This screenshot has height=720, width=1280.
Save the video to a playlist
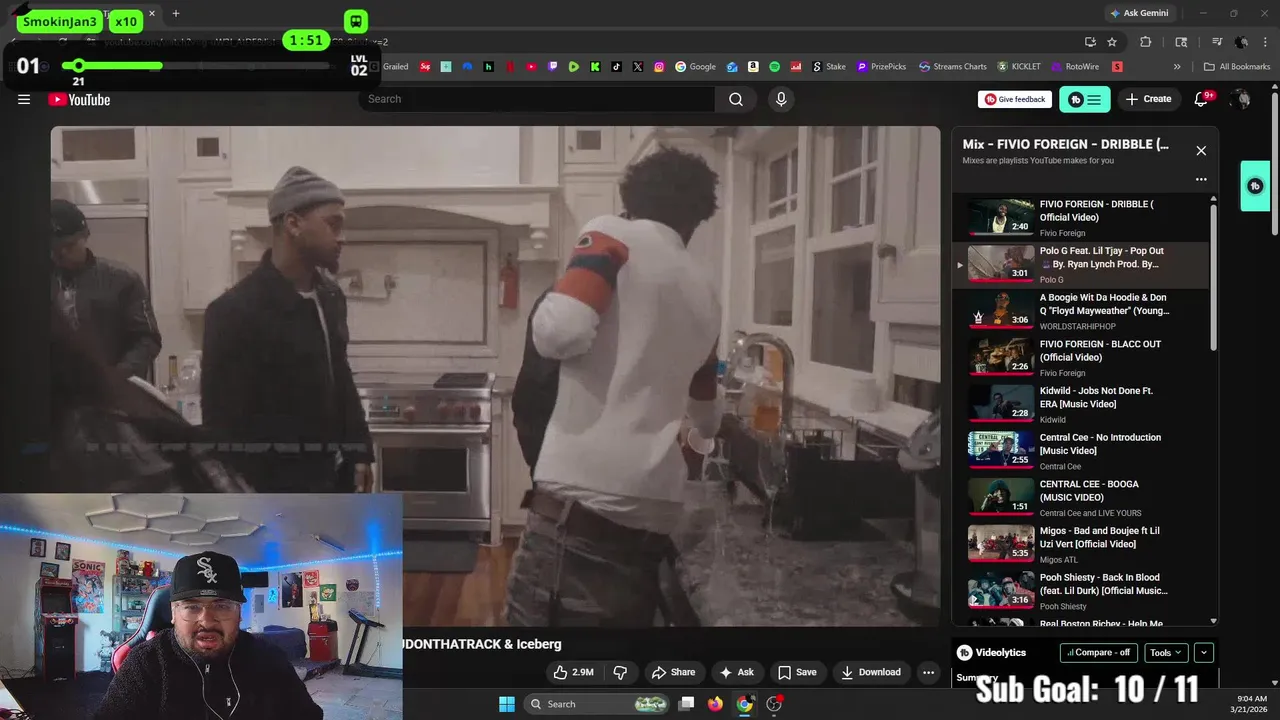pyautogui.click(x=797, y=672)
